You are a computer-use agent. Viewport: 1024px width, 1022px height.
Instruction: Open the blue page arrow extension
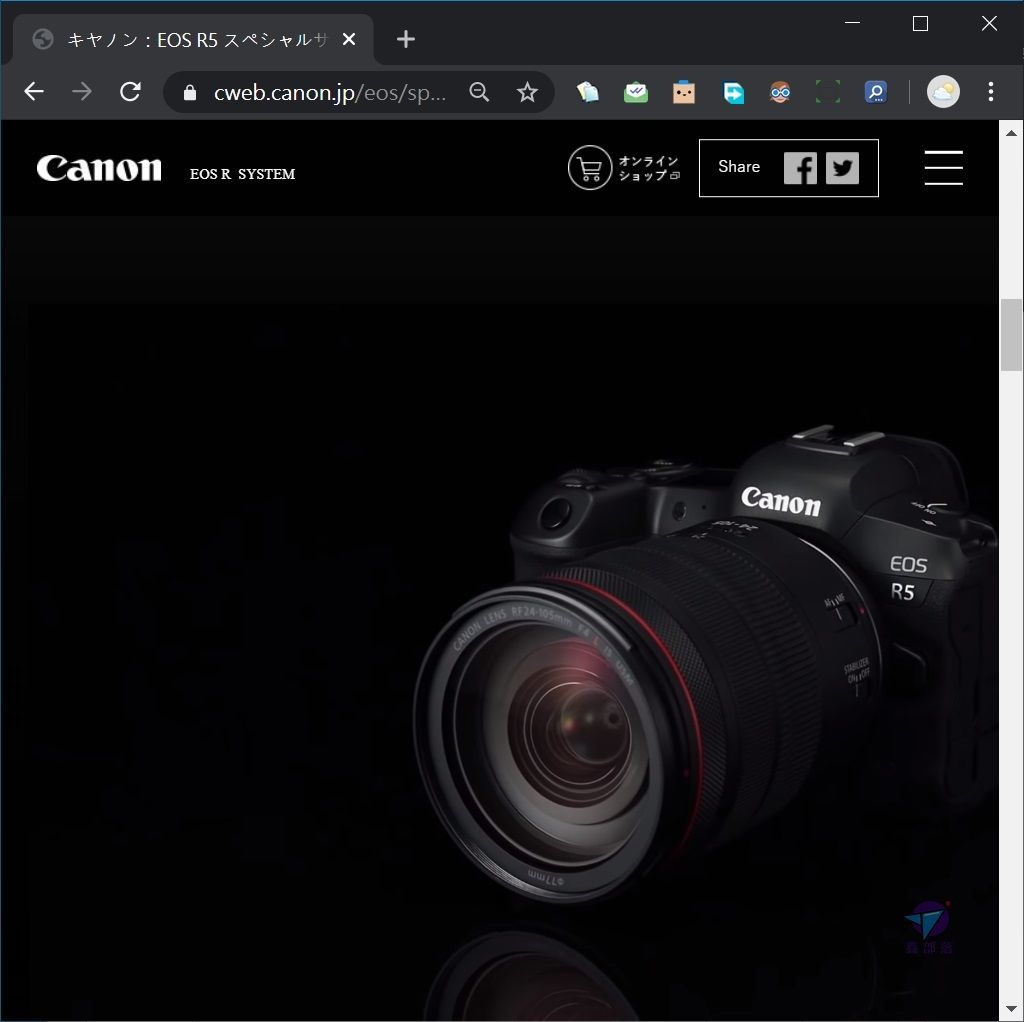733,93
